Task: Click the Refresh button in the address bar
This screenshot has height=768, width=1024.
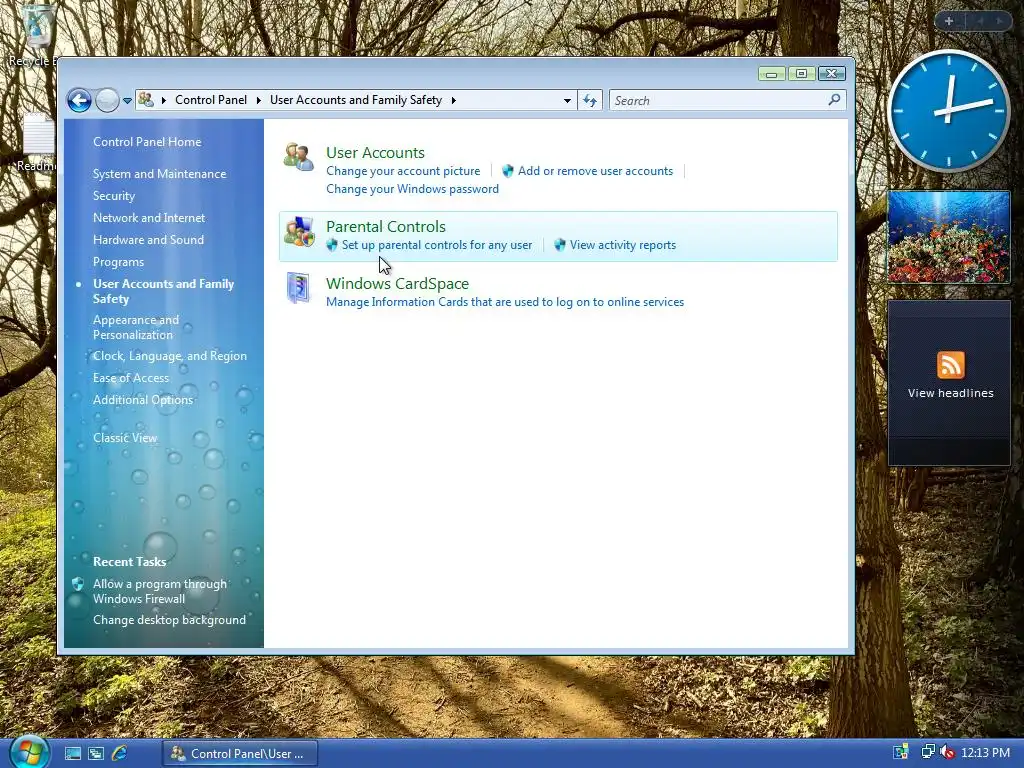Action: 590,101
